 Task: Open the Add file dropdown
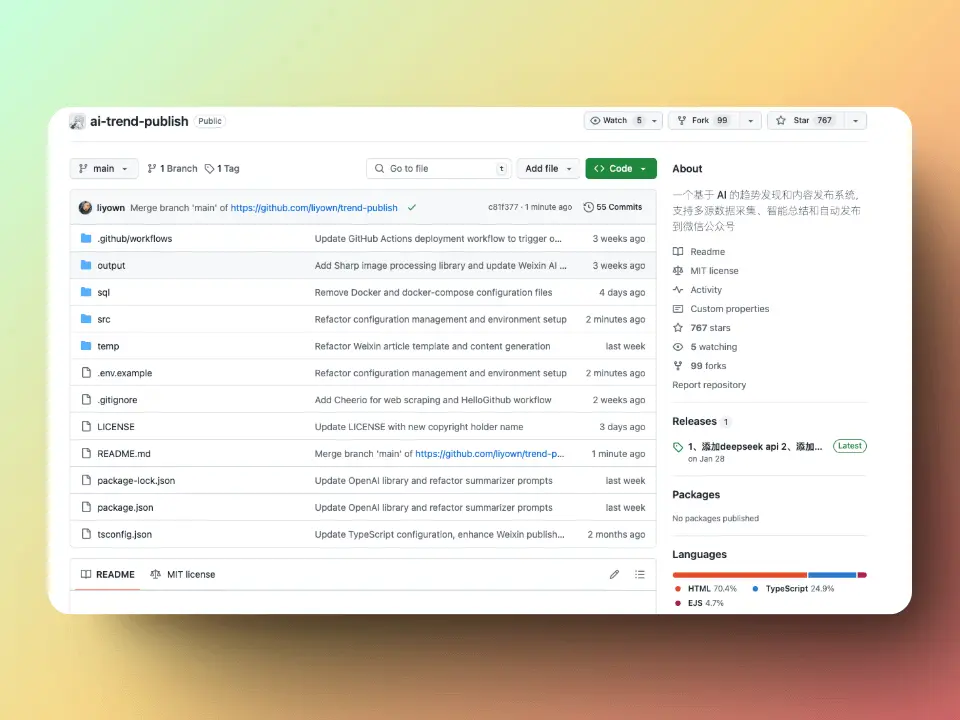(x=548, y=169)
